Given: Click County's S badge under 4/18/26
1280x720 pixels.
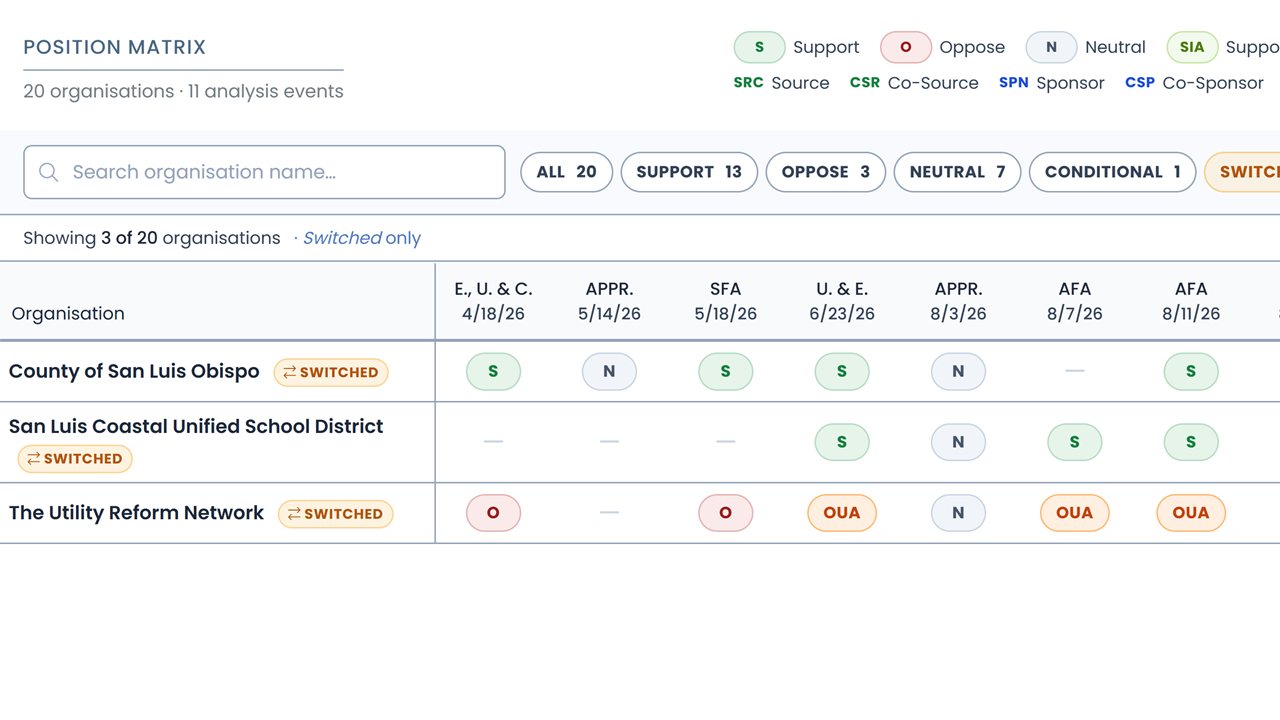Looking at the screenshot, I should pos(493,372).
